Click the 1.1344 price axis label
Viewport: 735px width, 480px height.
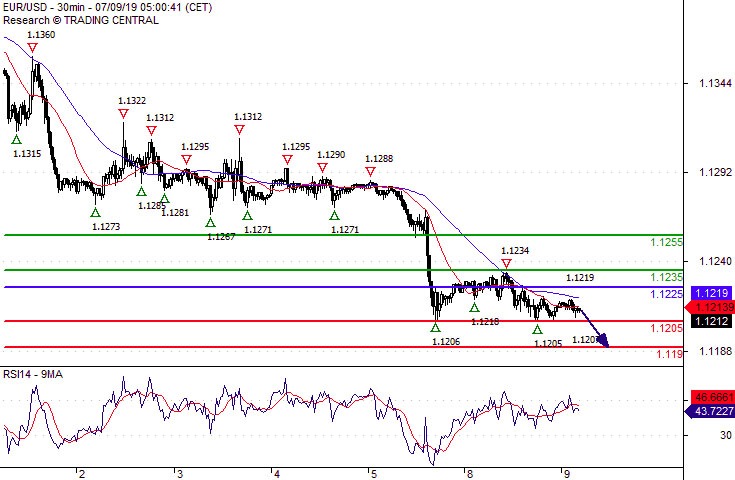tap(715, 83)
